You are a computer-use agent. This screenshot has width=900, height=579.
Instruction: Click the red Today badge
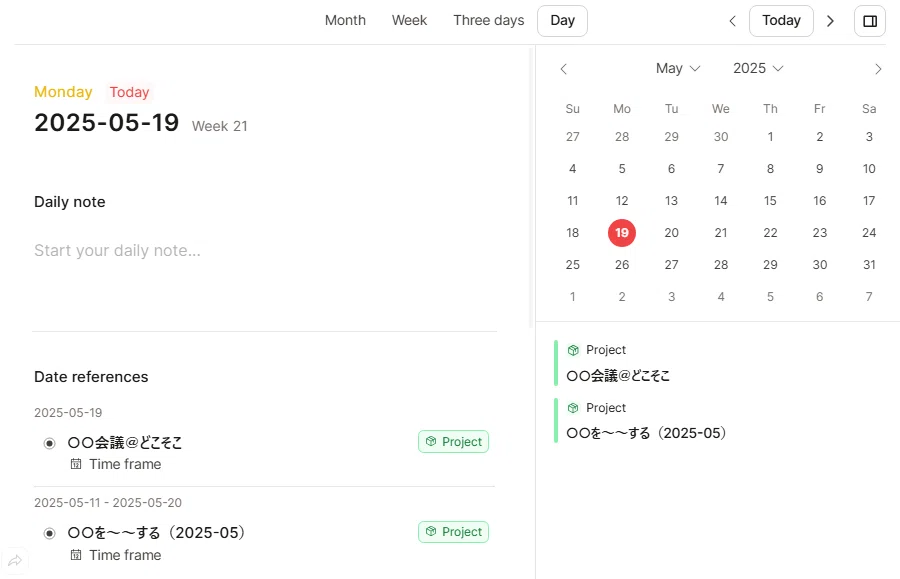(129, 92)
